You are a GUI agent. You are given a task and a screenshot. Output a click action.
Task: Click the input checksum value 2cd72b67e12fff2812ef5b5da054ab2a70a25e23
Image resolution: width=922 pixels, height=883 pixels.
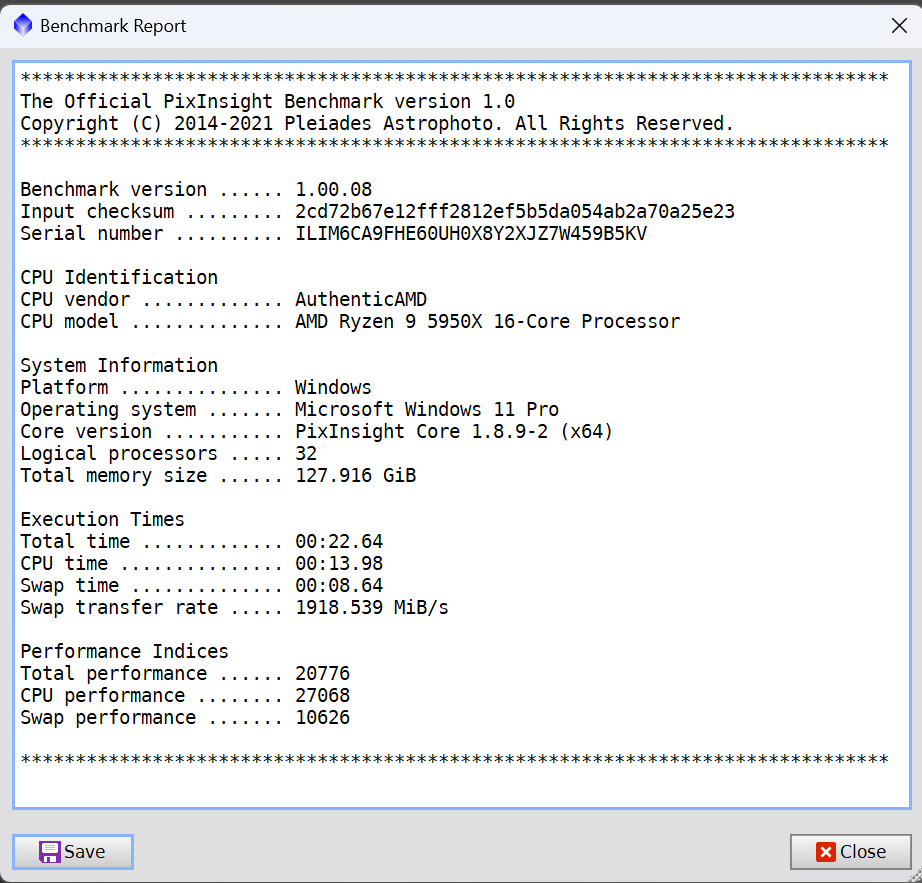(x=515, y=211)
